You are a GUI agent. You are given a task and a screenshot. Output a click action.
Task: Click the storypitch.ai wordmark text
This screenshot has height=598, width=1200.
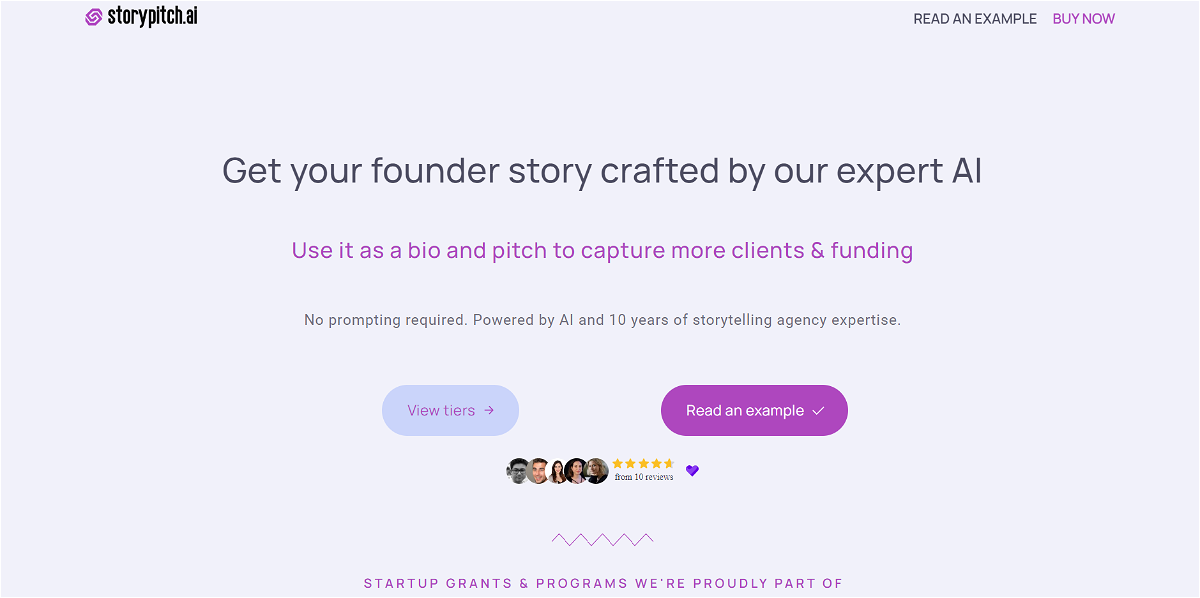point(152,17)
